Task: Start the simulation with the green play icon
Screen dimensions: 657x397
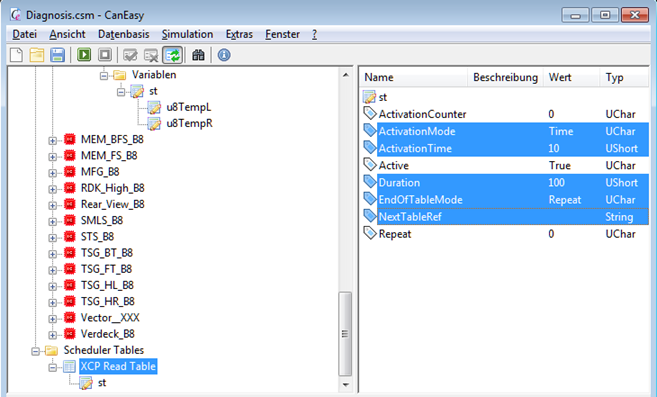Action: tap(84, 55)
